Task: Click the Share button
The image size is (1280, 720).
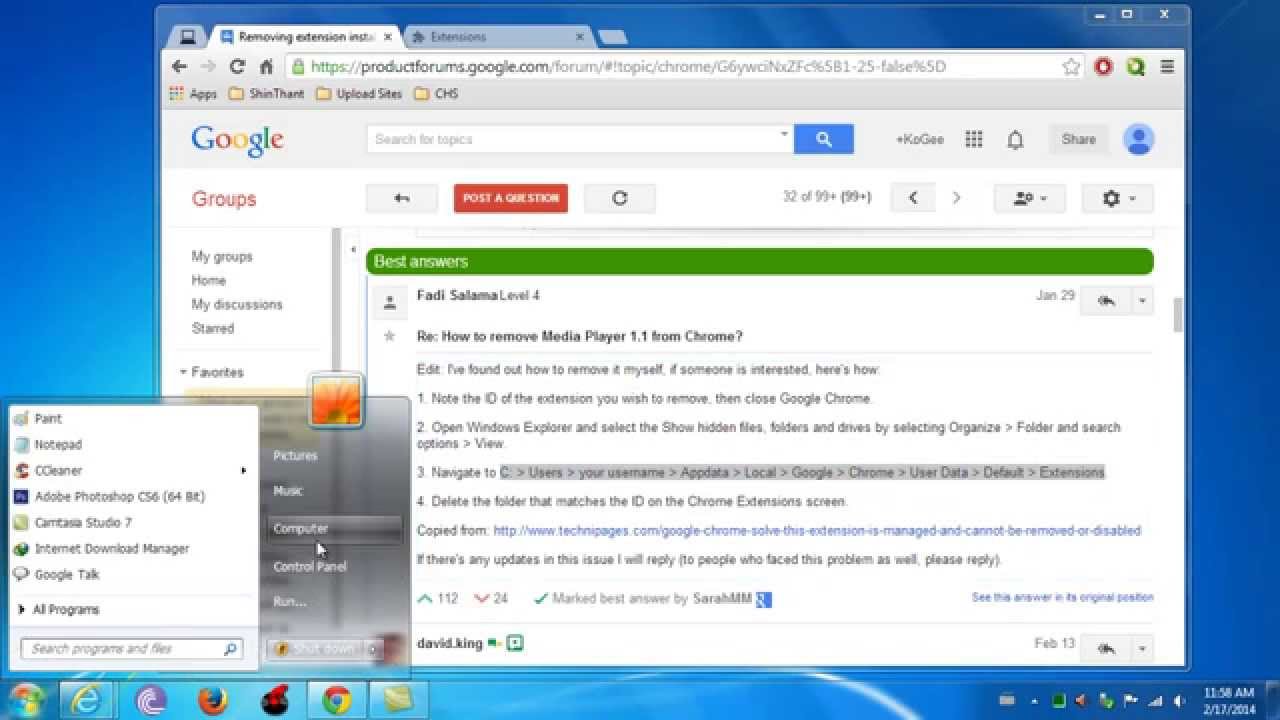Action: tap(1078, 139)
